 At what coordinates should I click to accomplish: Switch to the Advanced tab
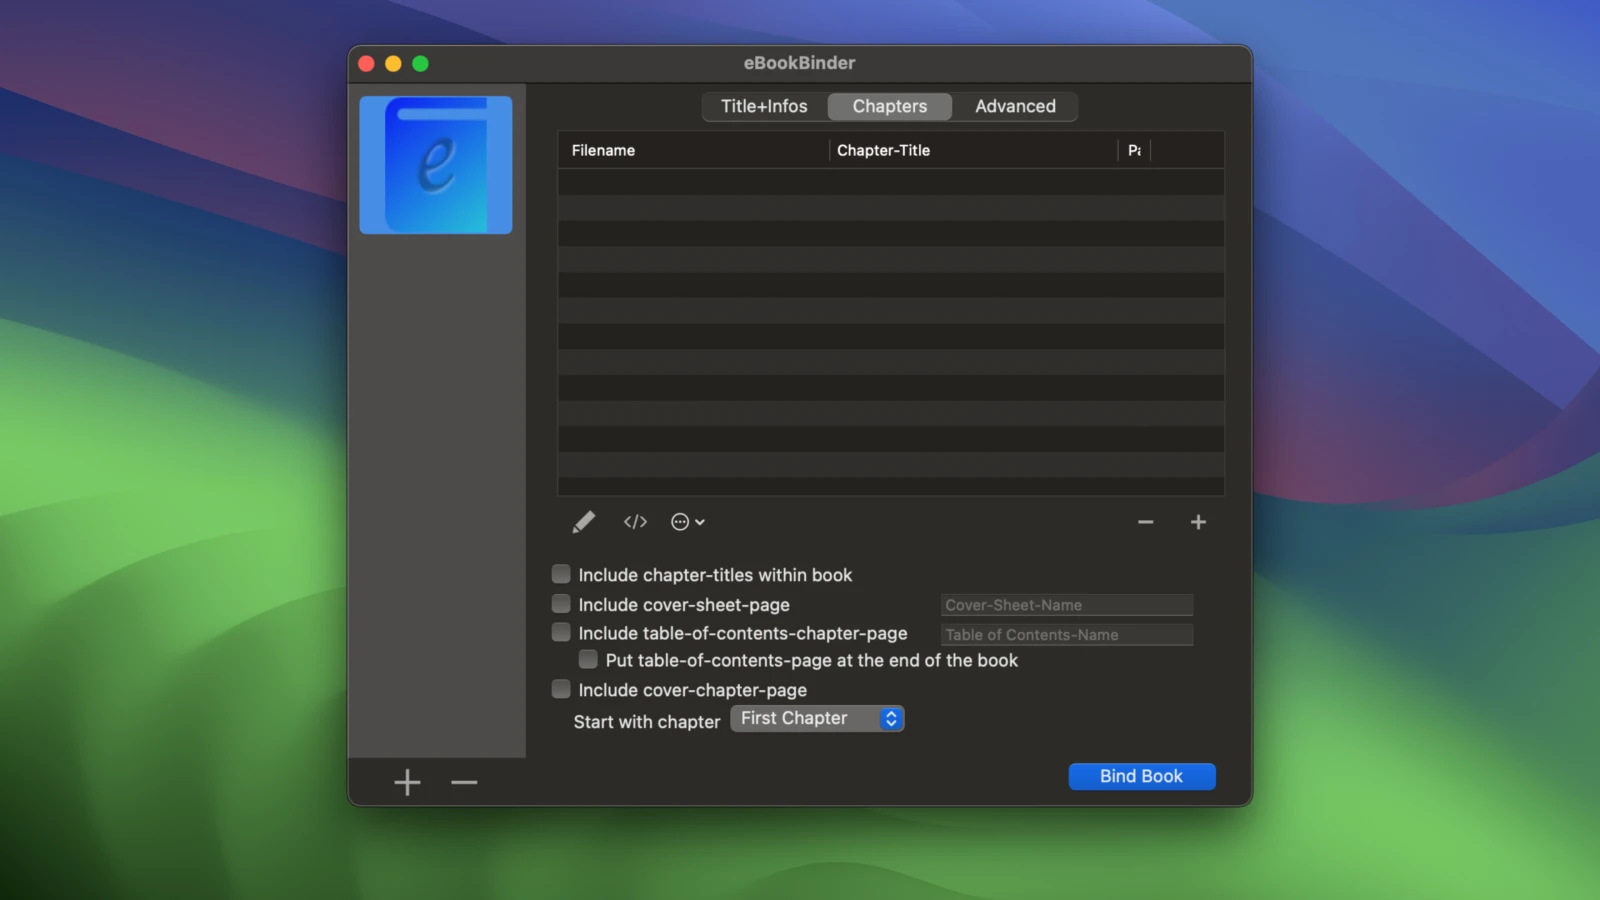click(1015, 106)
